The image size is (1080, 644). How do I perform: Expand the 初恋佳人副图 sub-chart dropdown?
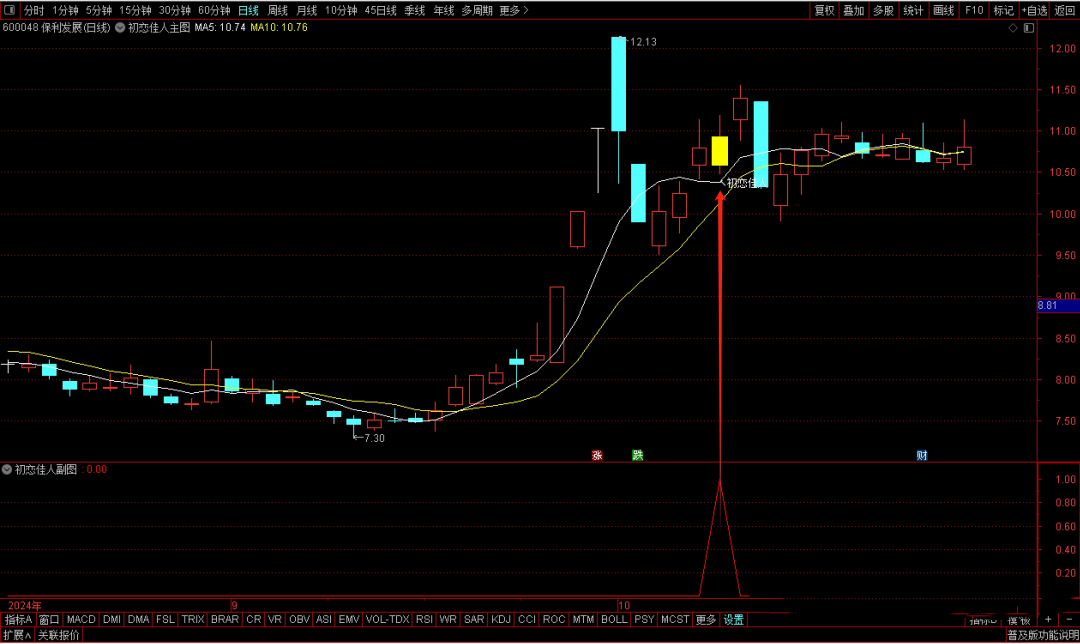(7, 469)
